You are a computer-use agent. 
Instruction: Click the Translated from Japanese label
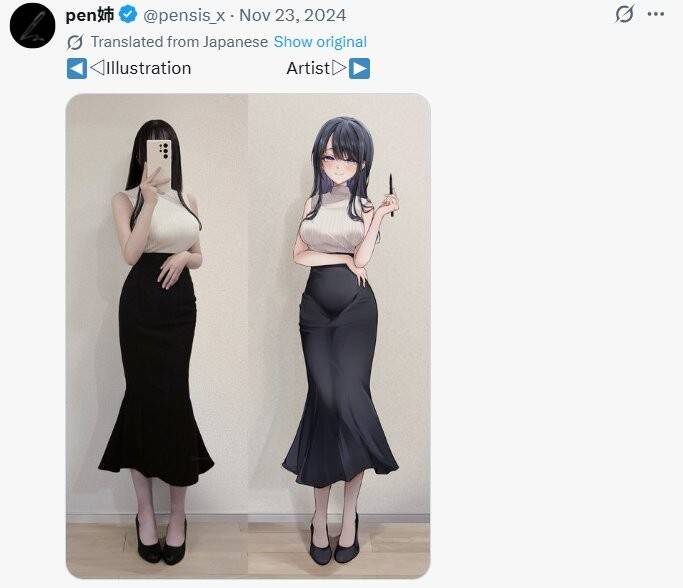click(179, 42)
